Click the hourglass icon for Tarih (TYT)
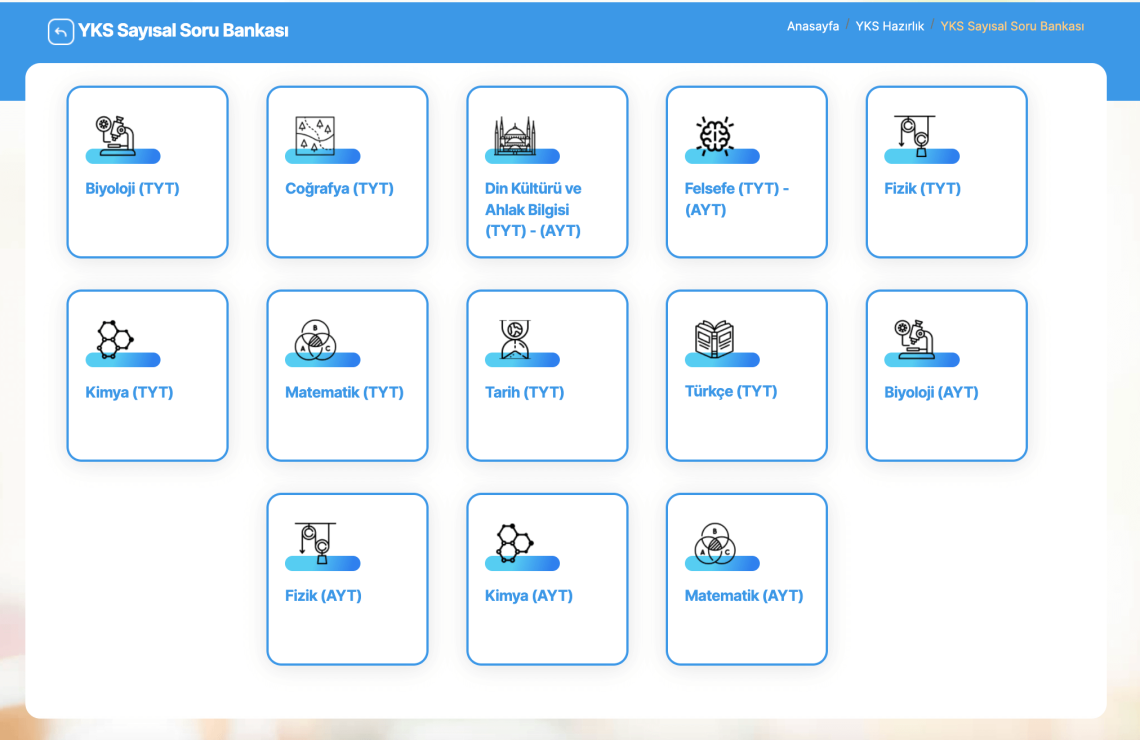This screenshot has width=1140, height=740. (x=514, y=339)
